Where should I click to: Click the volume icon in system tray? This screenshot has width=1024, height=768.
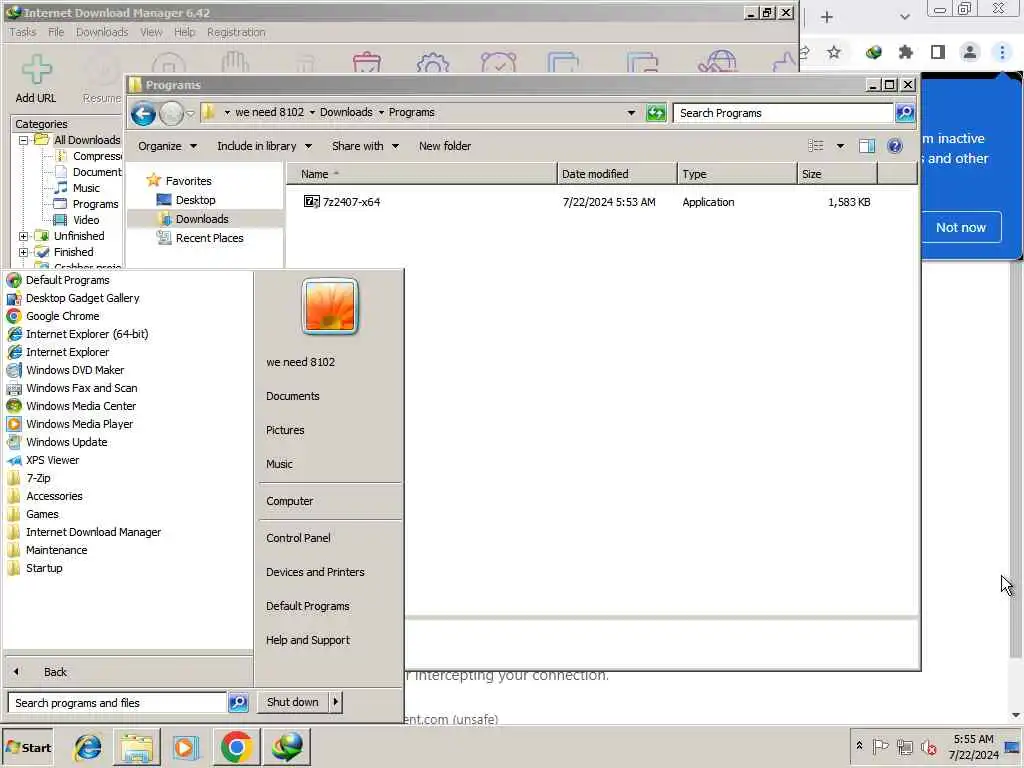(928, 746)
